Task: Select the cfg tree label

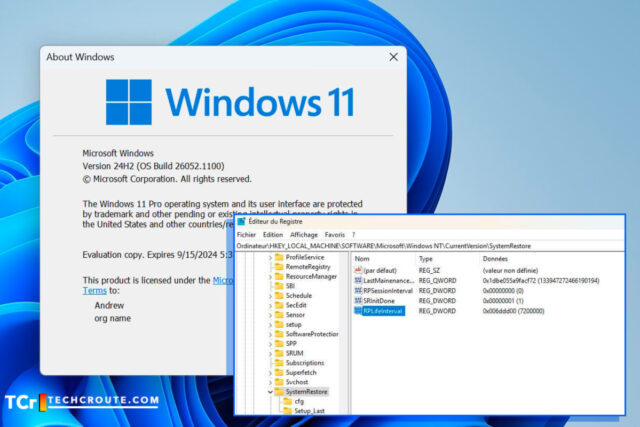Action: [x=299, y=401]
